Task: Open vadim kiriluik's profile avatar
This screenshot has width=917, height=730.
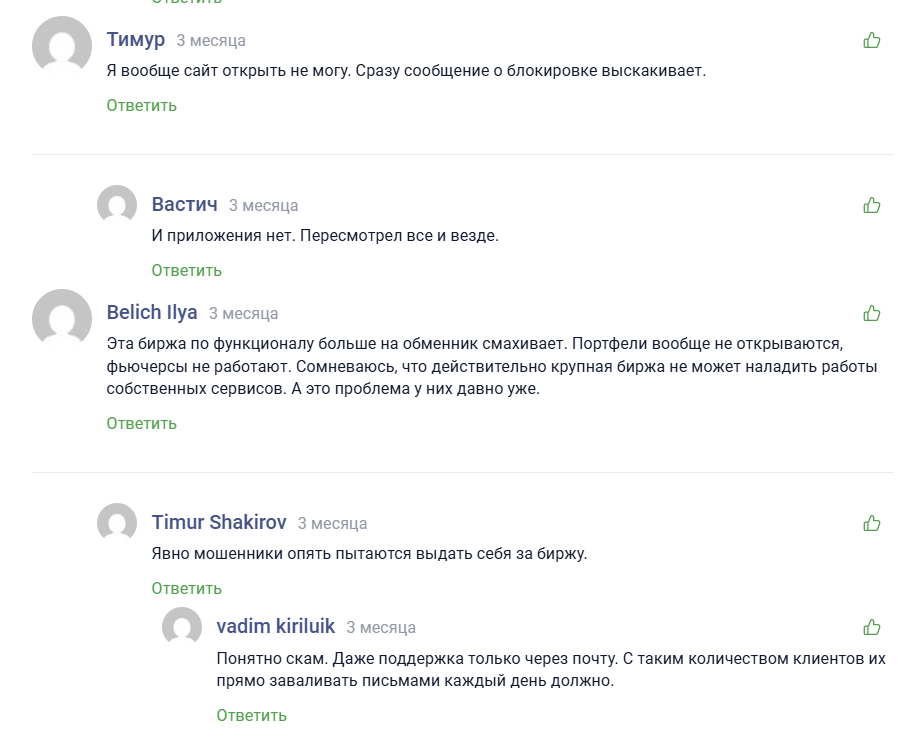Action: click(x=180, y=628)
